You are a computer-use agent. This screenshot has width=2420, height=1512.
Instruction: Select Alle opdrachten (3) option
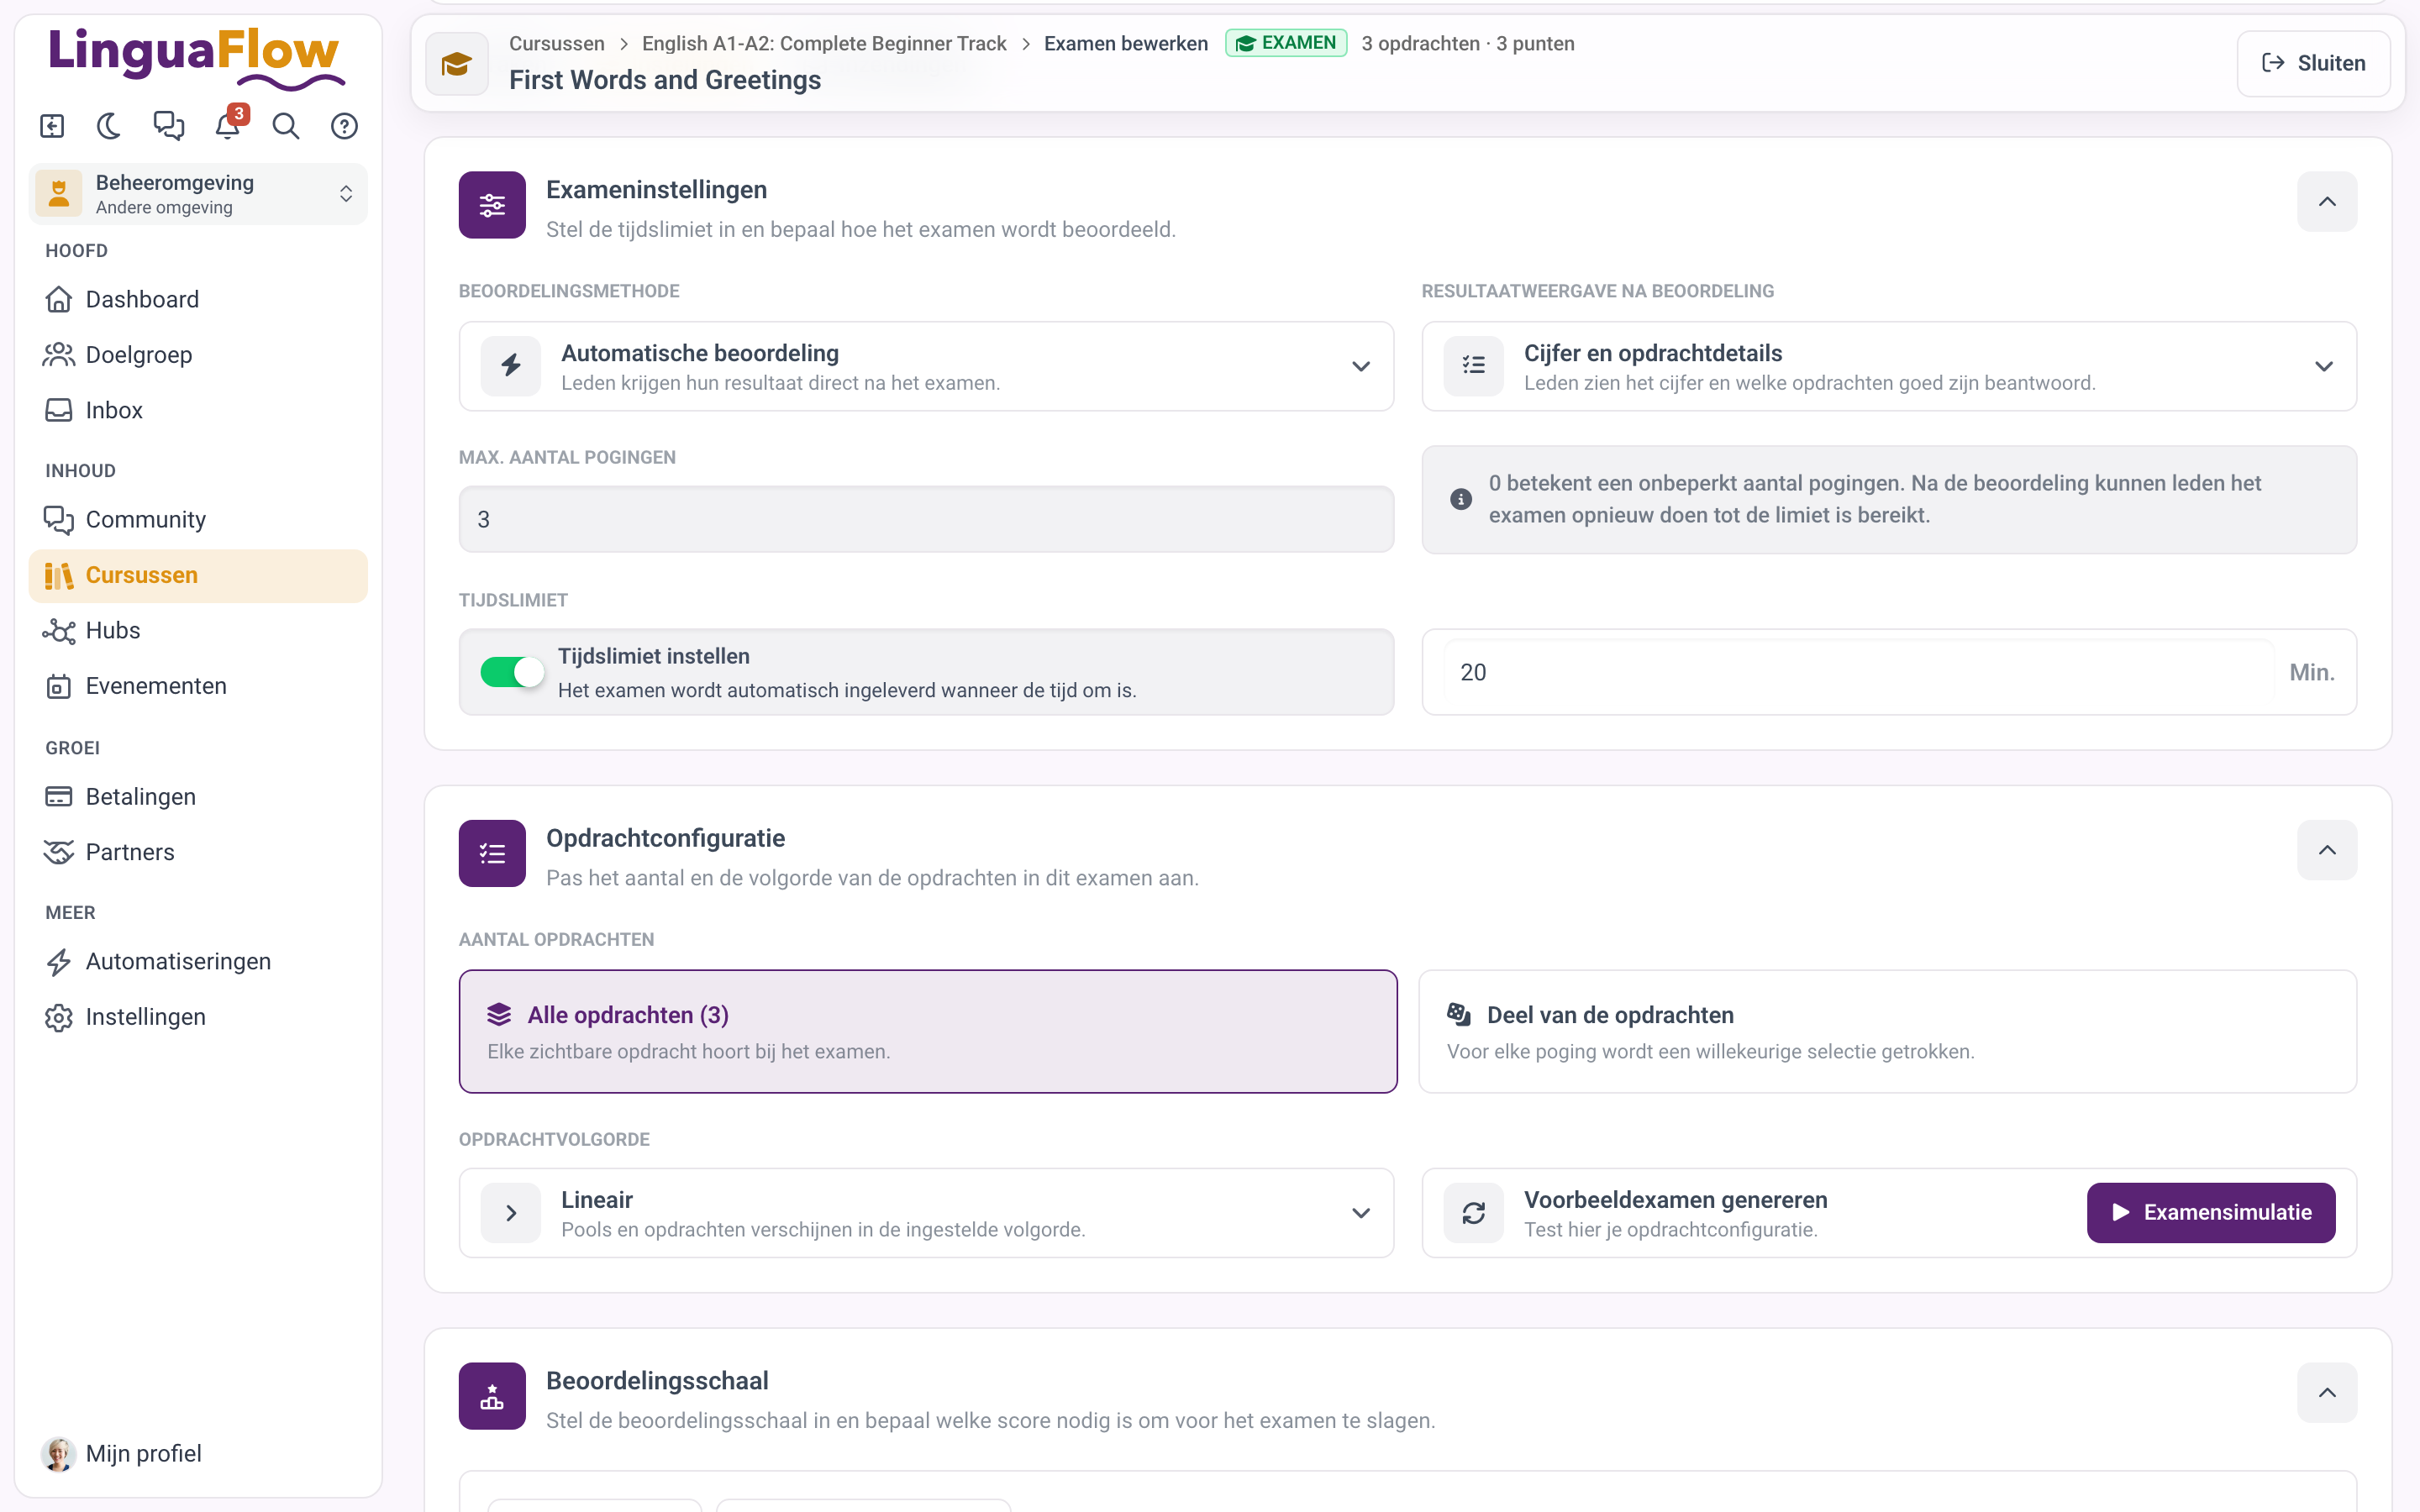(x=928, y=1031)
